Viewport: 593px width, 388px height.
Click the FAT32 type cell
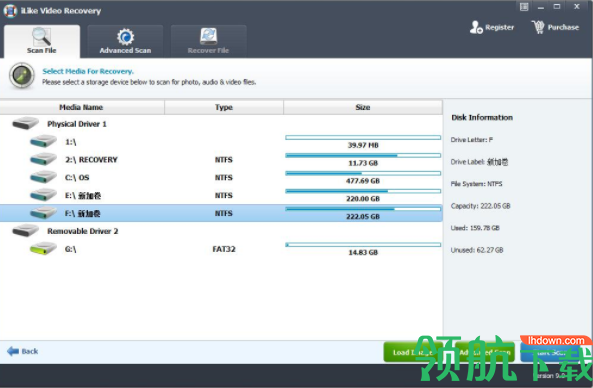[224, 249]
